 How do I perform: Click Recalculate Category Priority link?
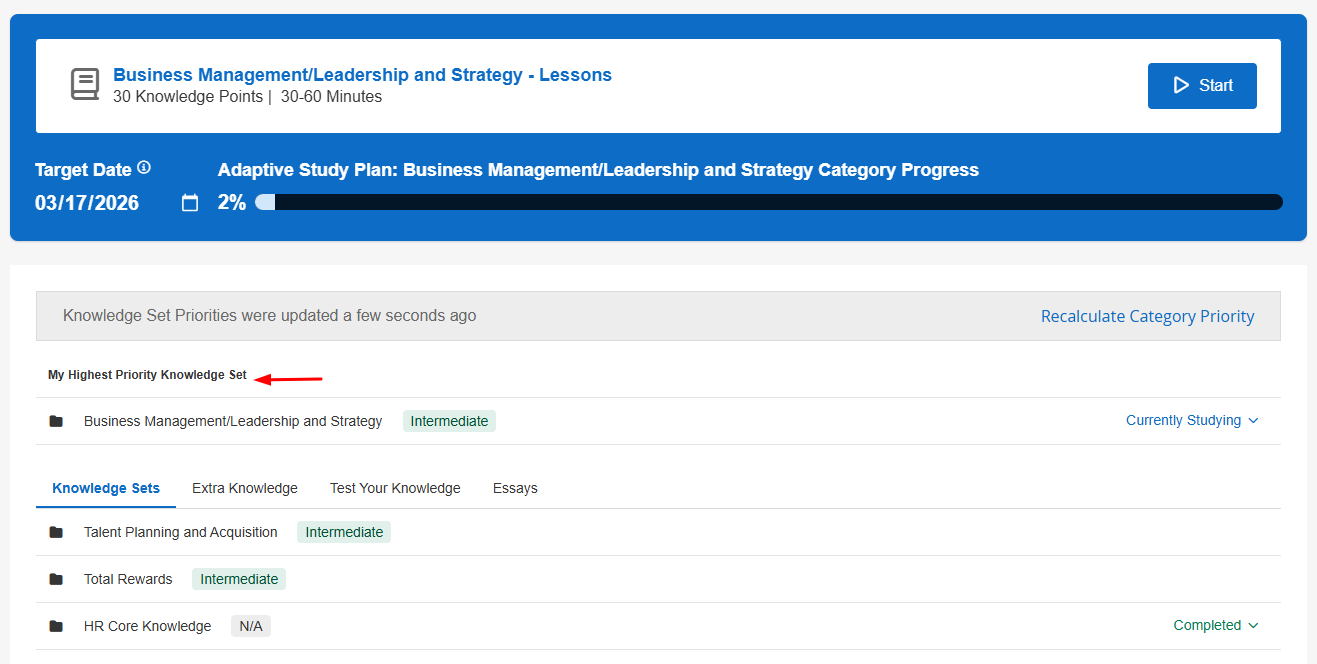click(x=1147, y=316)
